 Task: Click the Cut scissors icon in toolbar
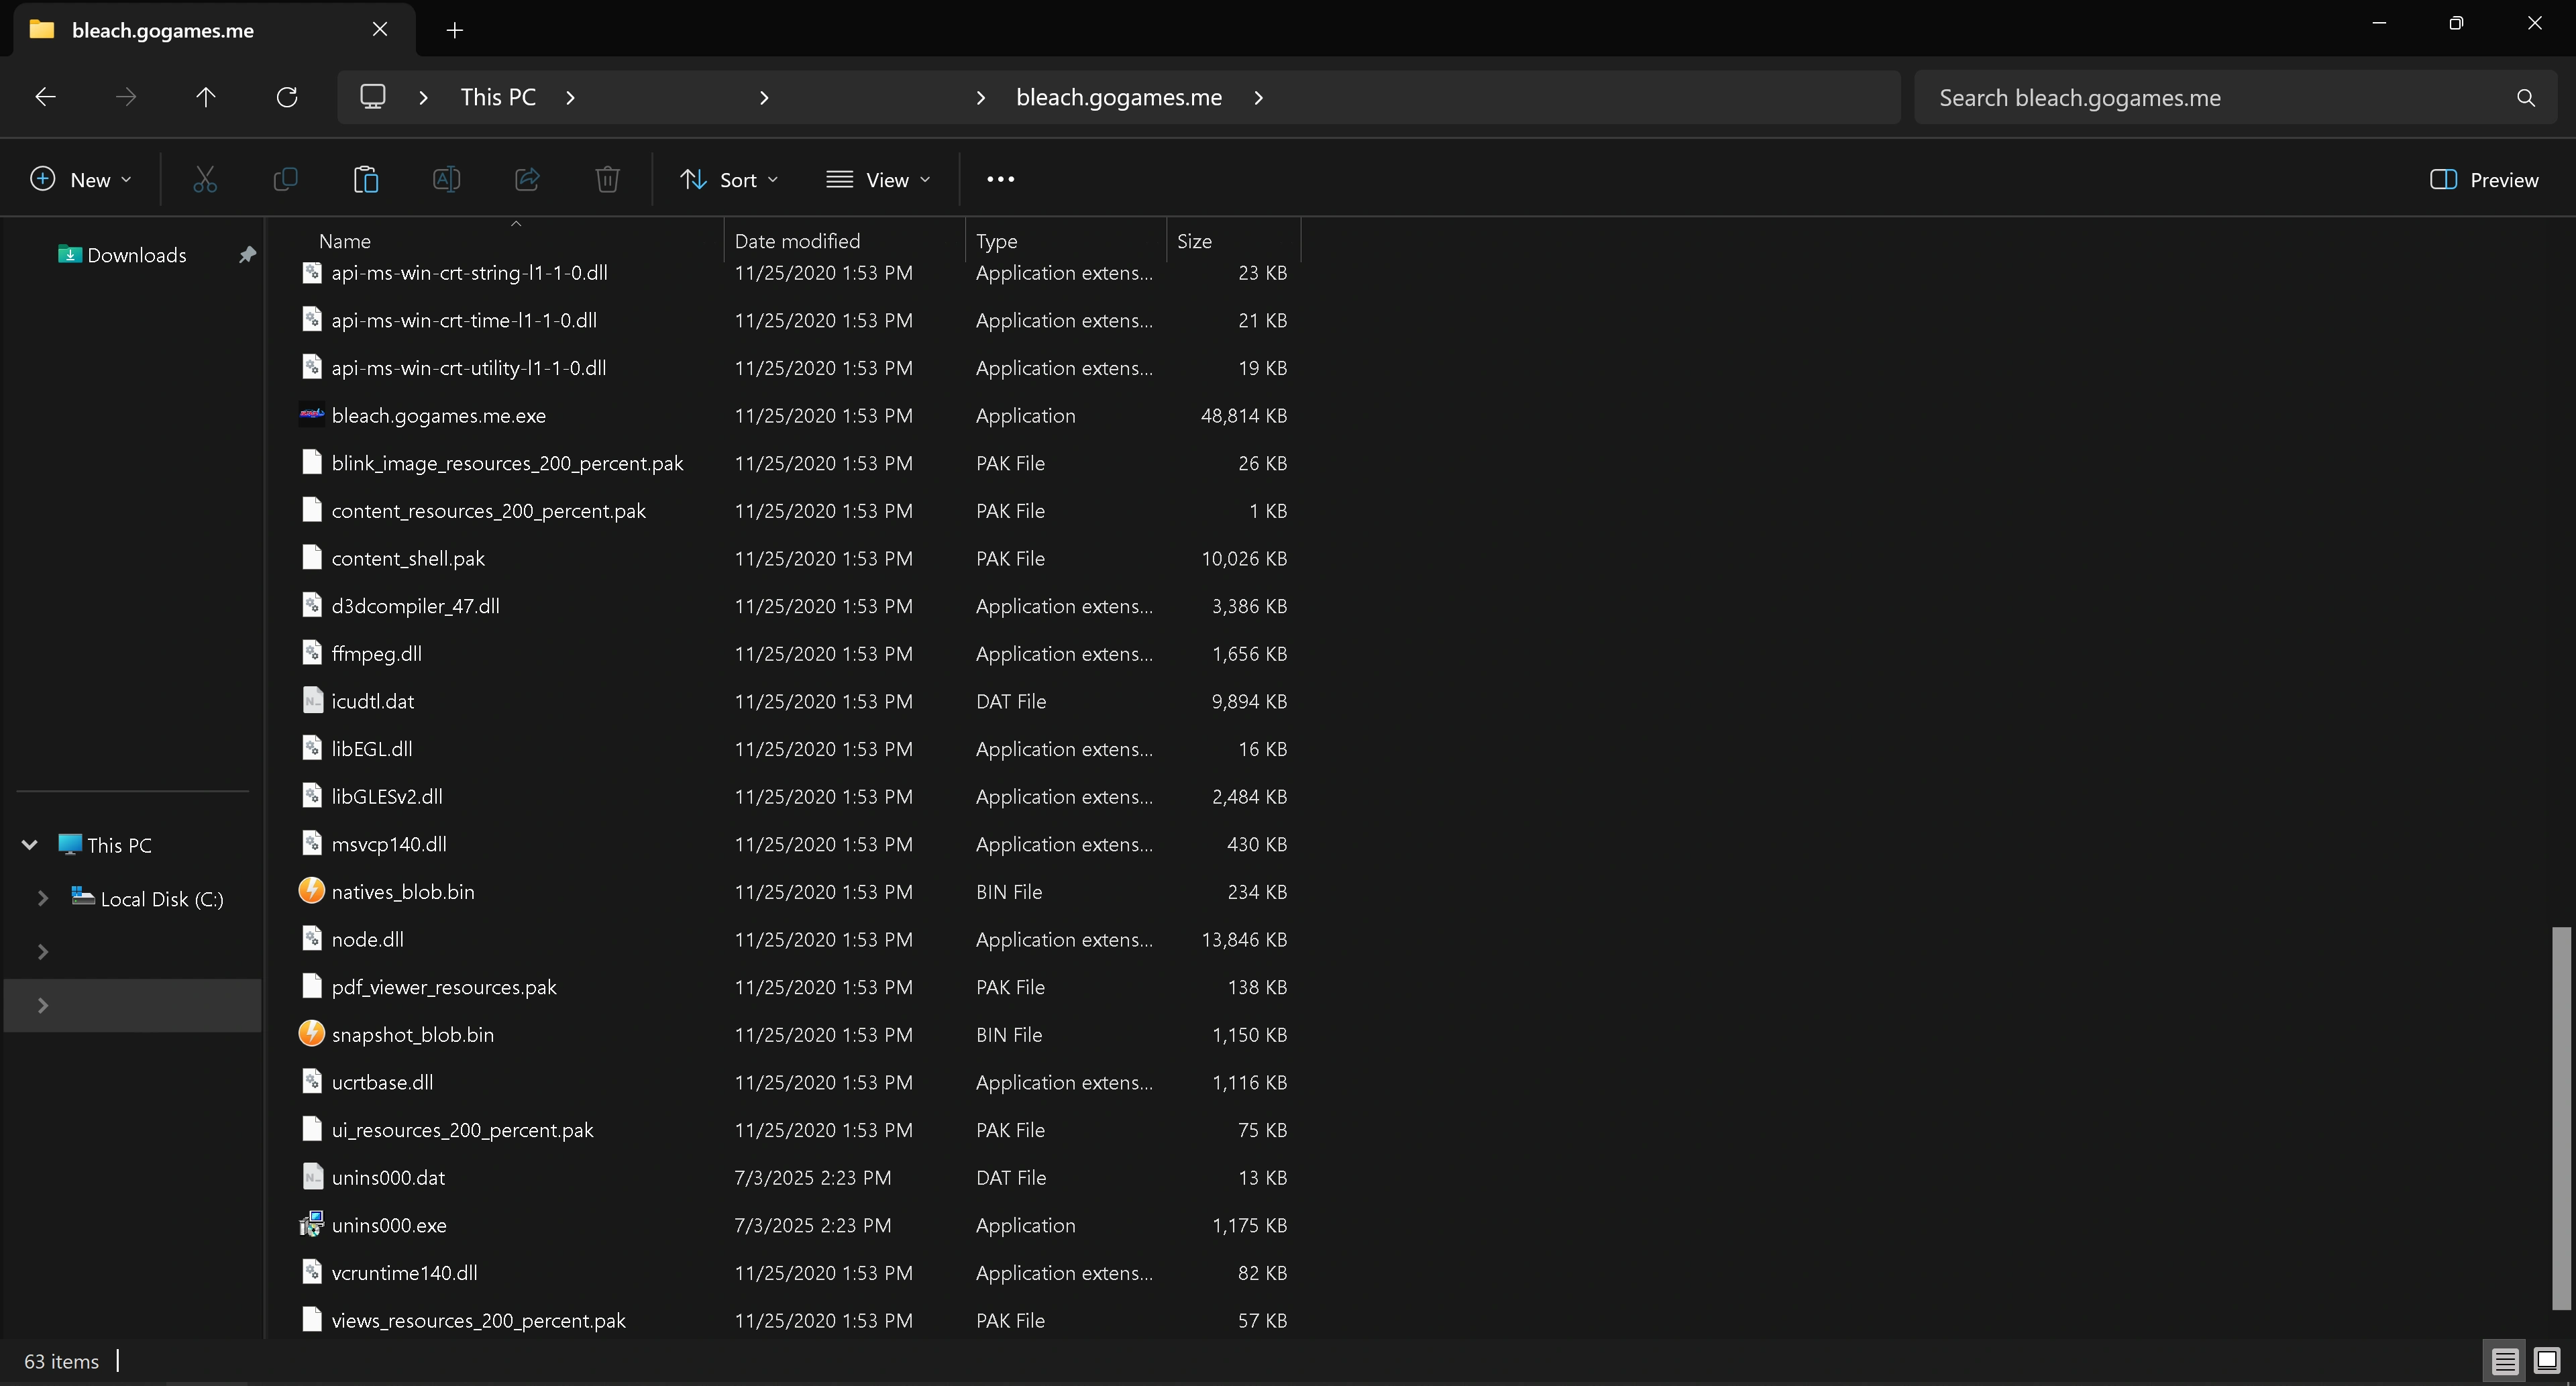tap(205, 180)
